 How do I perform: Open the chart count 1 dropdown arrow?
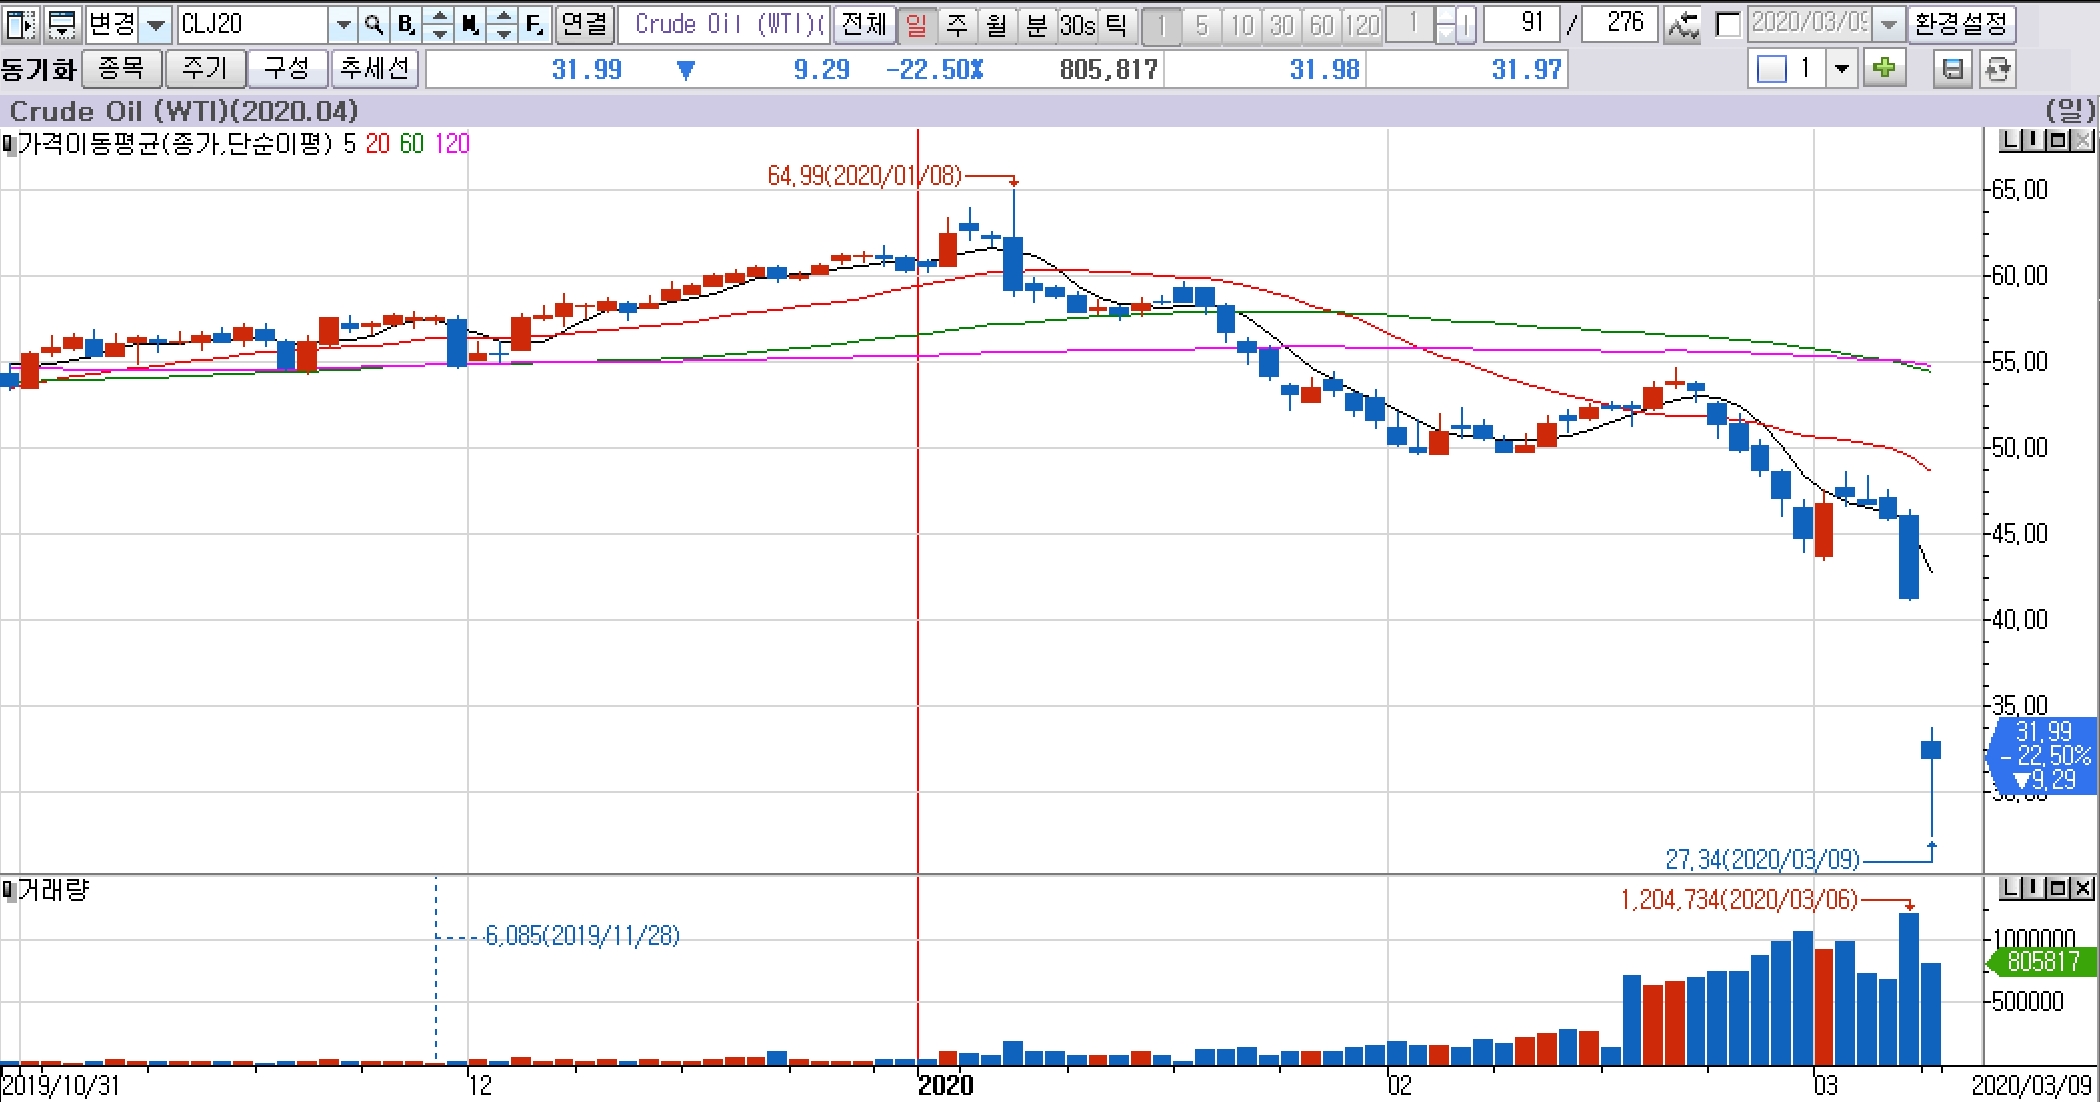tap(1841, 69)
